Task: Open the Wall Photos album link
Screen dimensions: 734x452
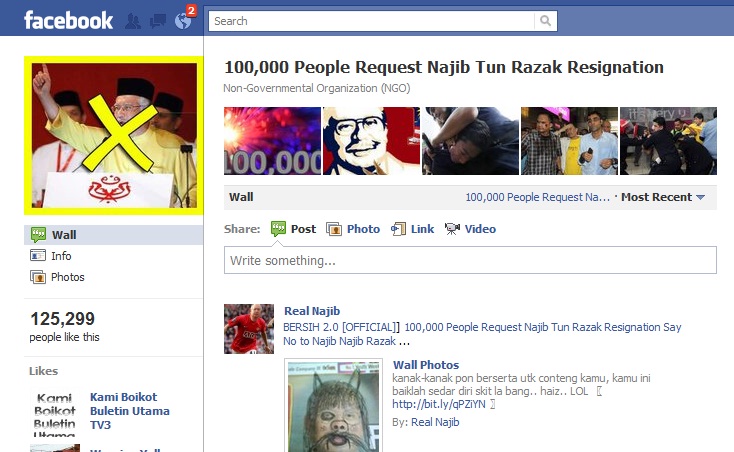Action: coord(426,365)
